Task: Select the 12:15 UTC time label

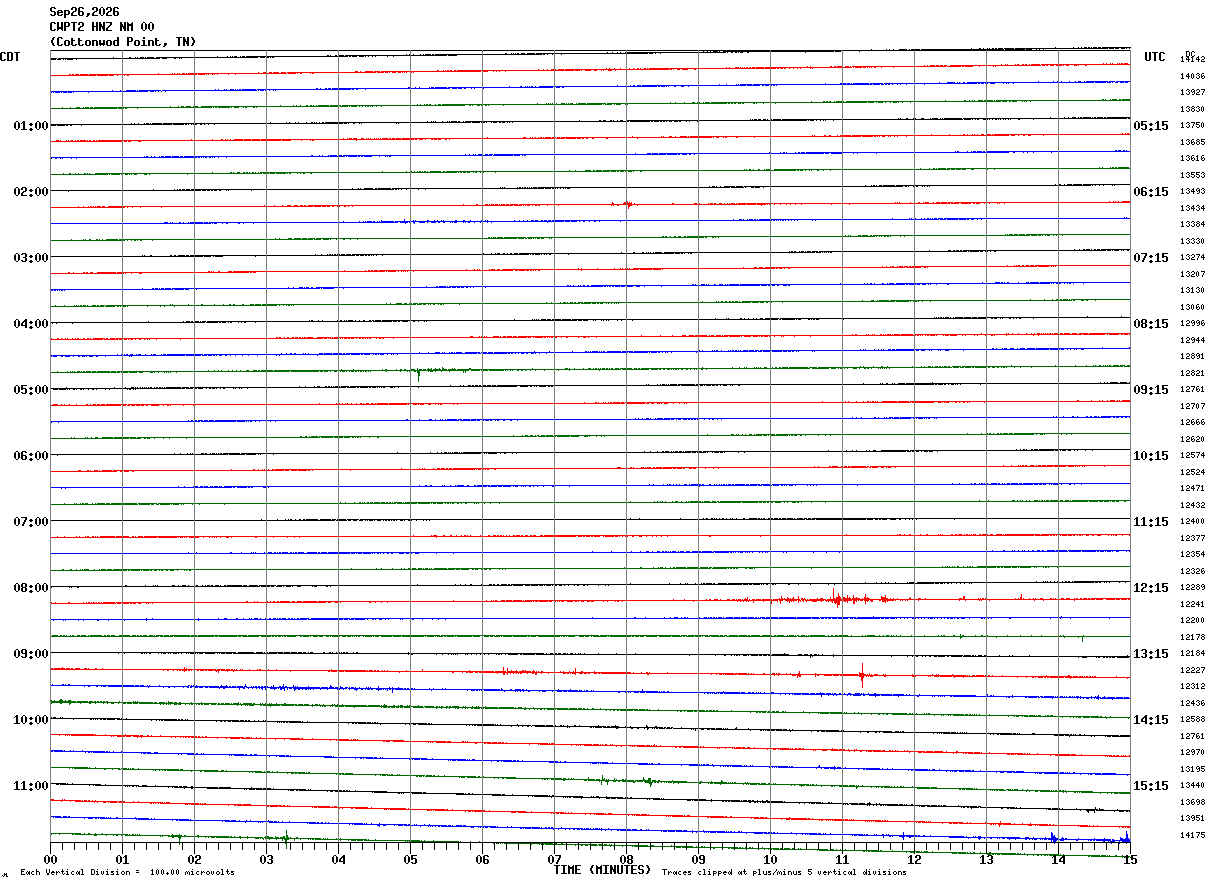Action: pos(1151,588)
